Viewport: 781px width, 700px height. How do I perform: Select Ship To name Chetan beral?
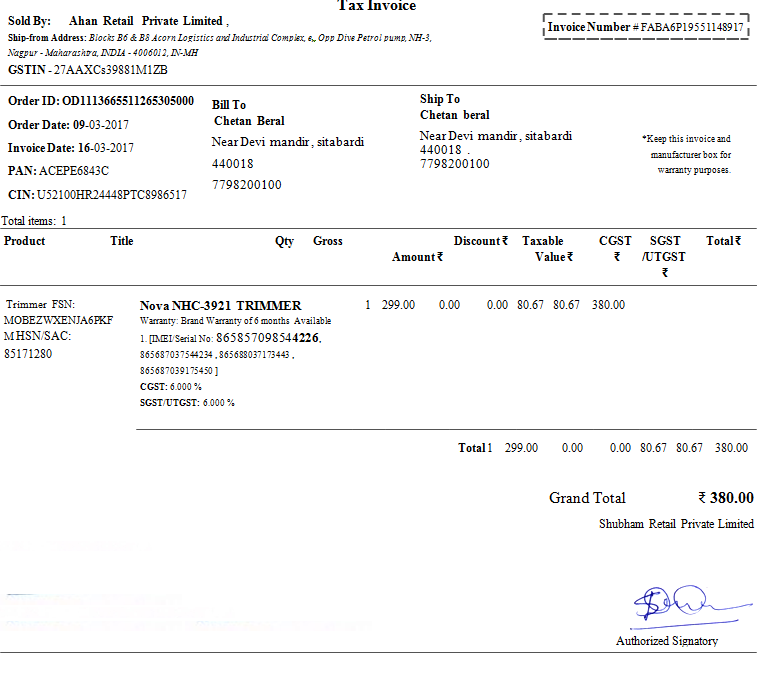click(455, 115)
